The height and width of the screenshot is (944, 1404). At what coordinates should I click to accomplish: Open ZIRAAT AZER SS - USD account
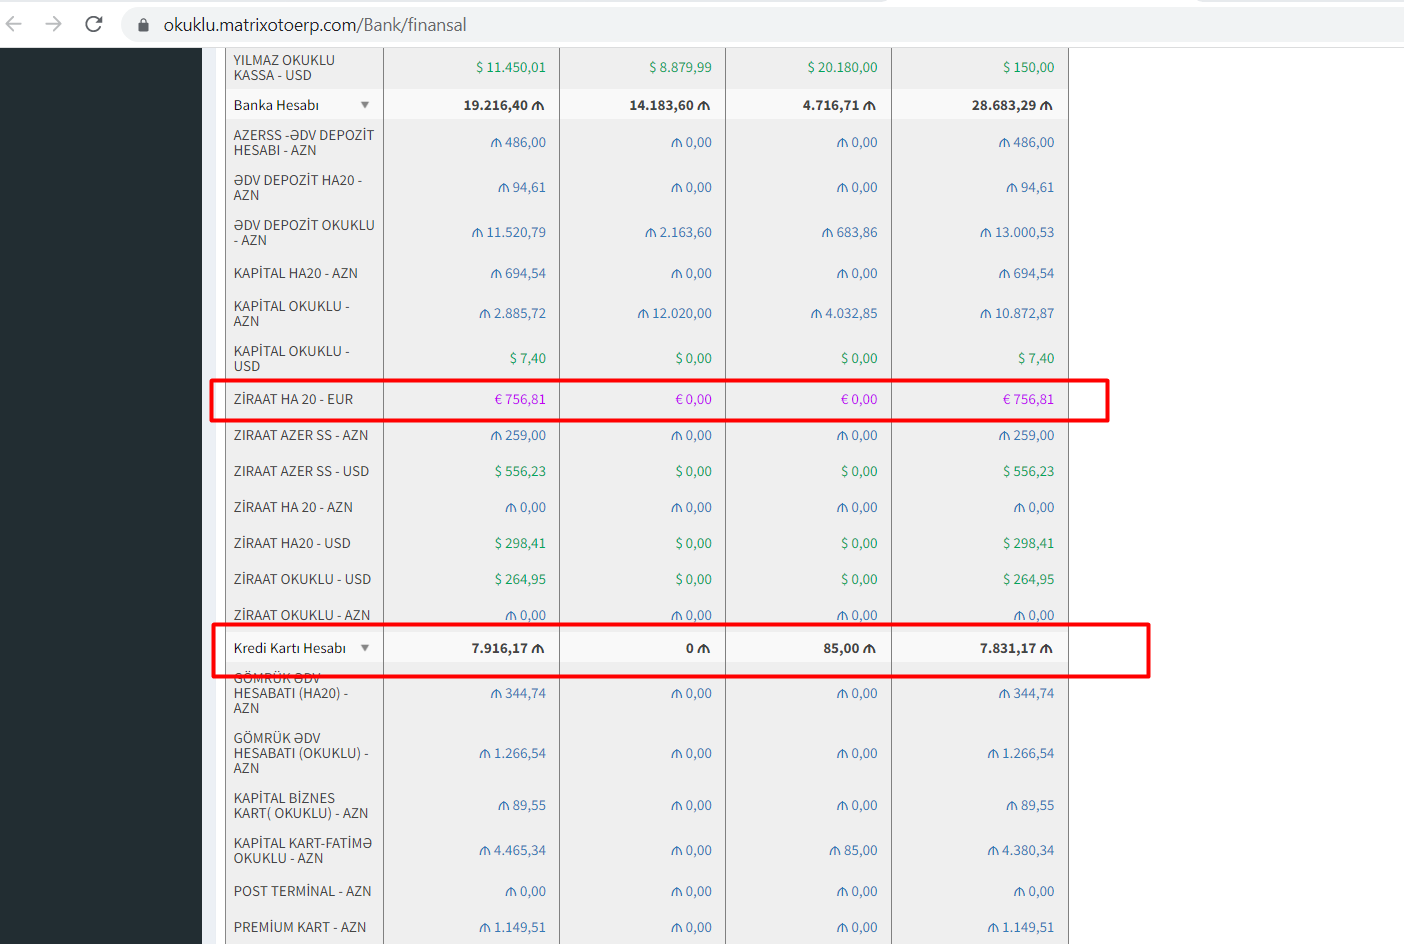pyautogui.click(x=301, y=471)
